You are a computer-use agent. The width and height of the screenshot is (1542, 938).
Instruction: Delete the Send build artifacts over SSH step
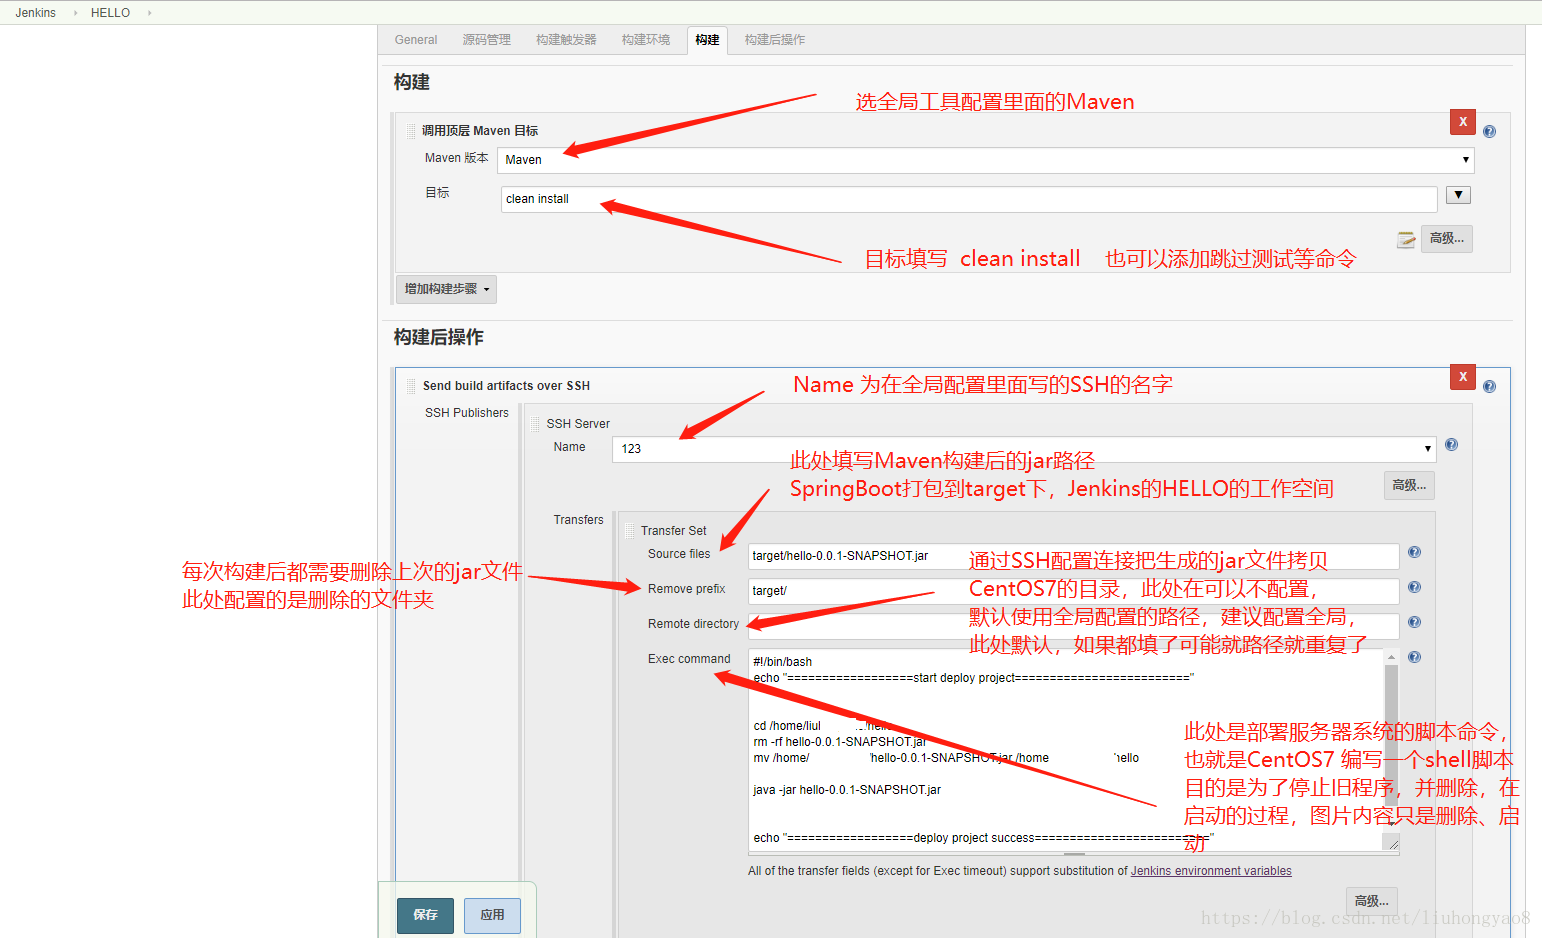tap(1463, 377)
